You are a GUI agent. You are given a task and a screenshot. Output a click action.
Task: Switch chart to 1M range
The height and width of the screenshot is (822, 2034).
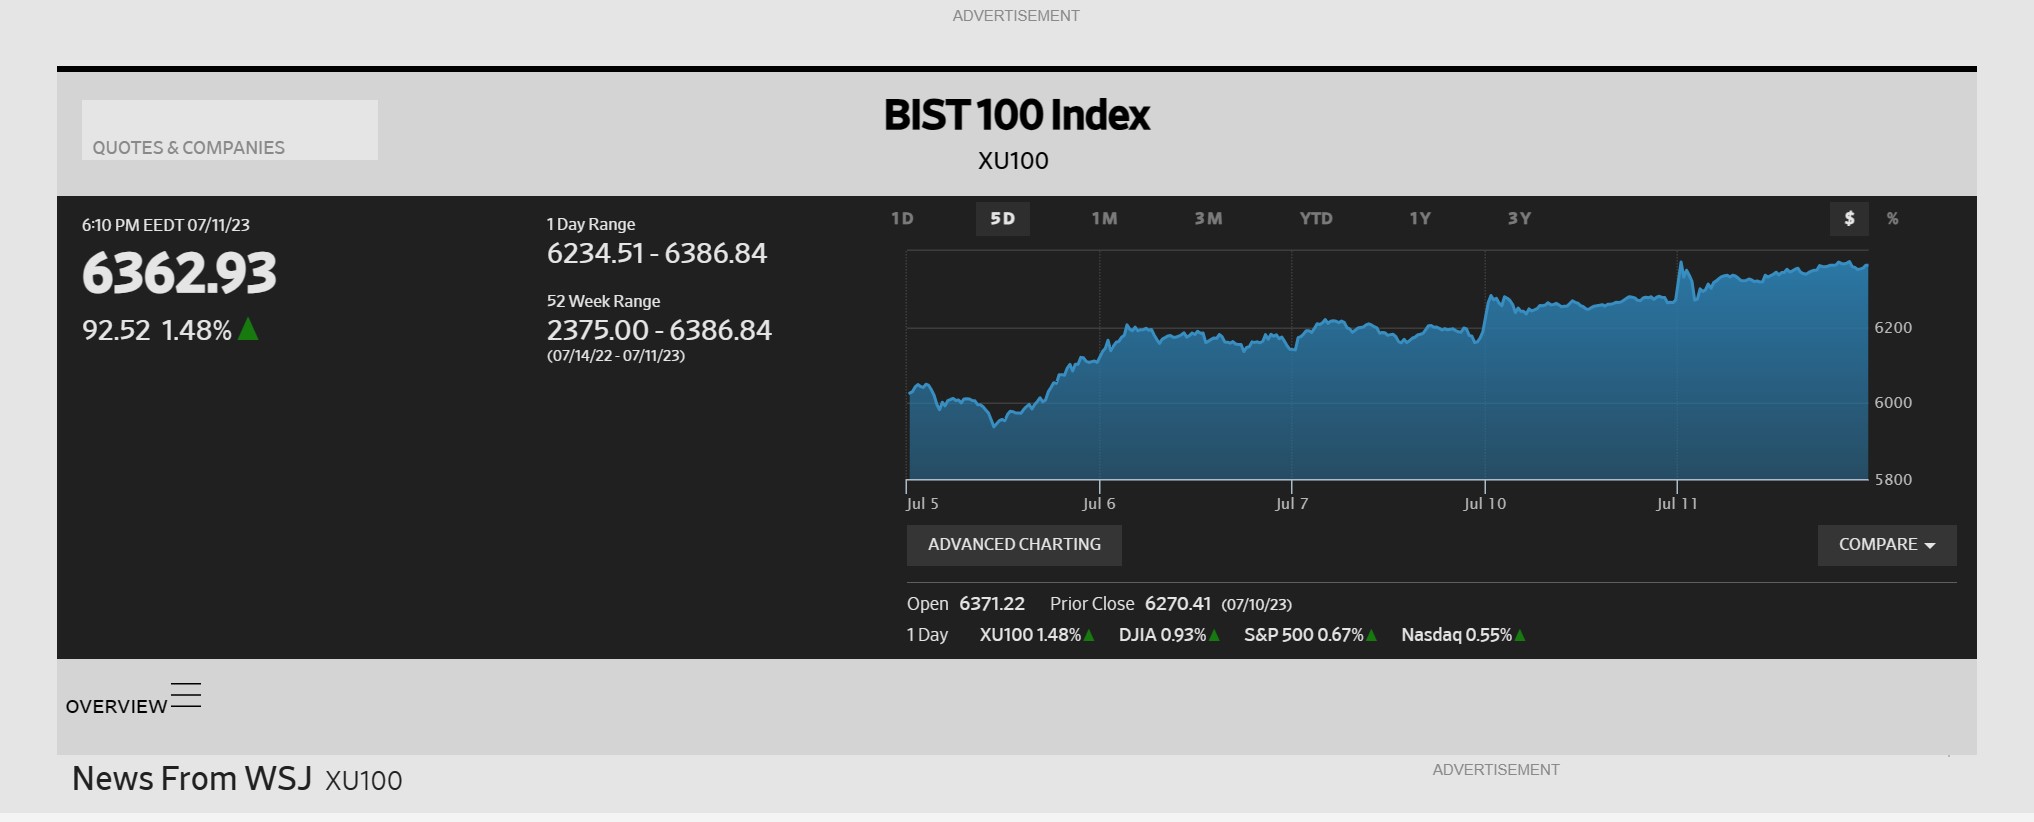(x=1104, y=218)
